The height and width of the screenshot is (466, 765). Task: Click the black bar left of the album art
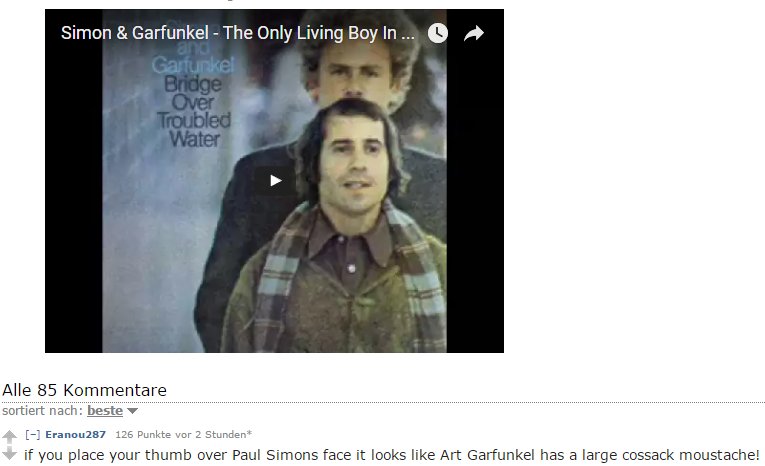tap(74, 195)
